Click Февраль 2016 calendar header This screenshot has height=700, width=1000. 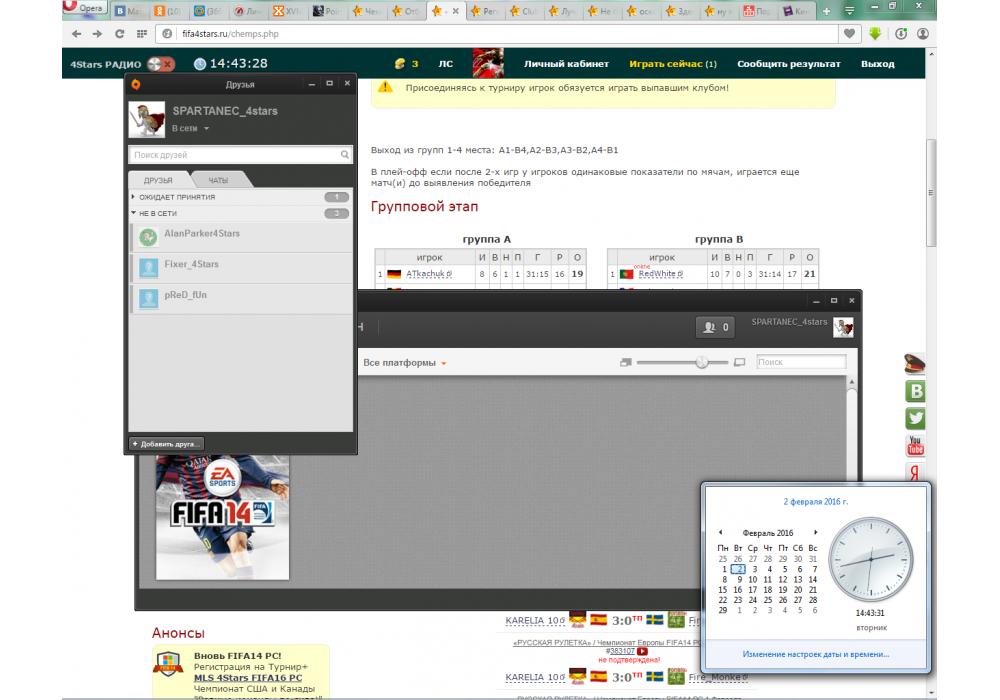tap(768, 533)
